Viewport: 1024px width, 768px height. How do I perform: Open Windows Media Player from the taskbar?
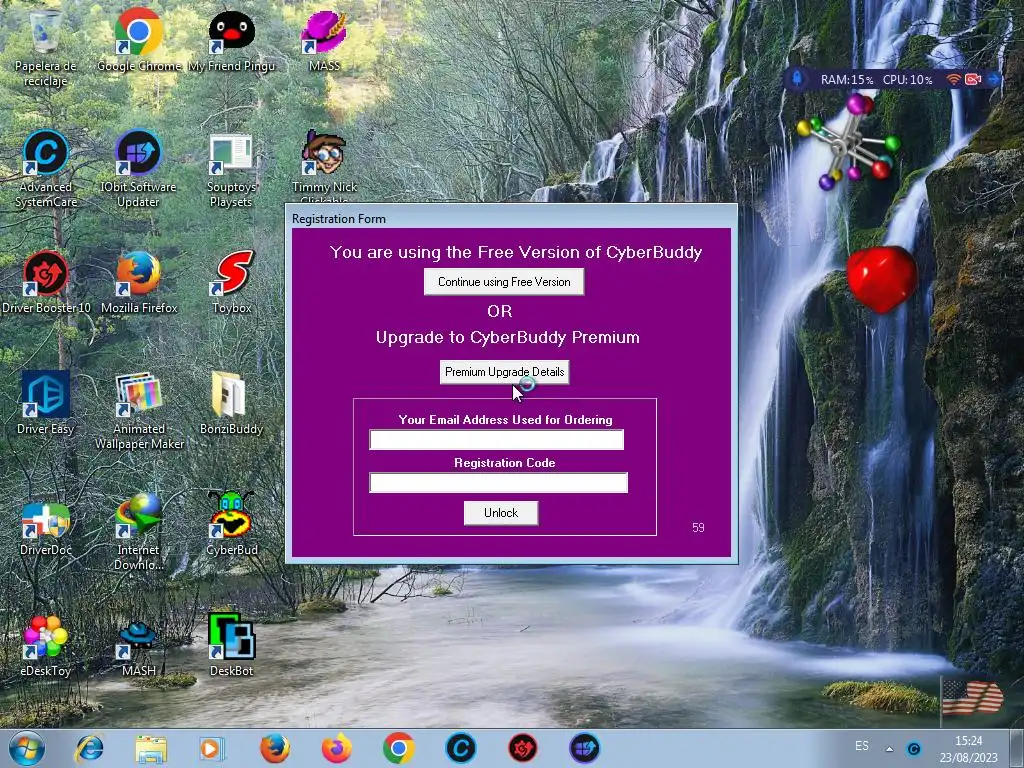(x=212, y=748)
